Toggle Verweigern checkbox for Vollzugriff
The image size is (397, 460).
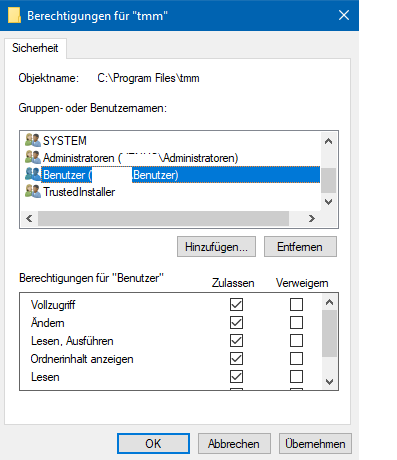pos(296,304)
